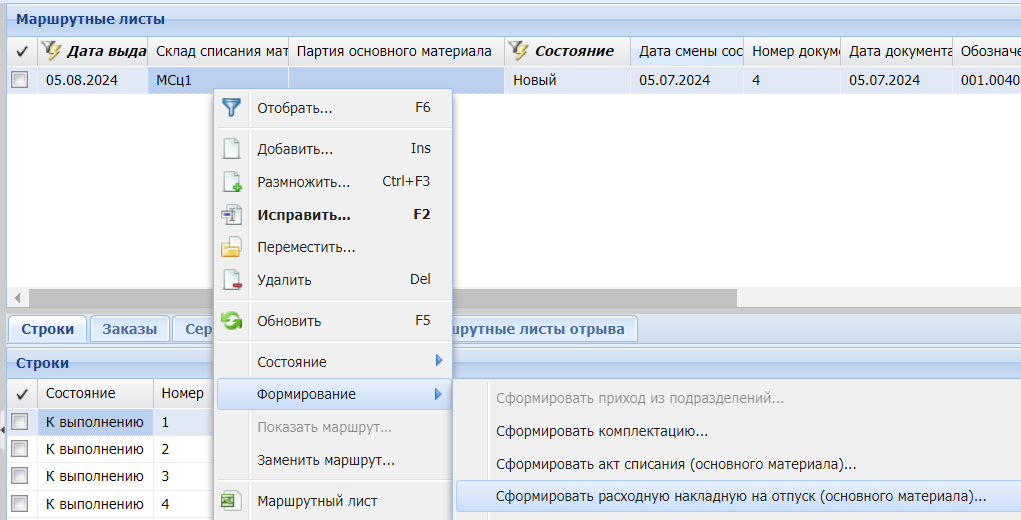Check the box for row number 1
The height and width of the screenshot is (520, 1021).
(19, 423)
